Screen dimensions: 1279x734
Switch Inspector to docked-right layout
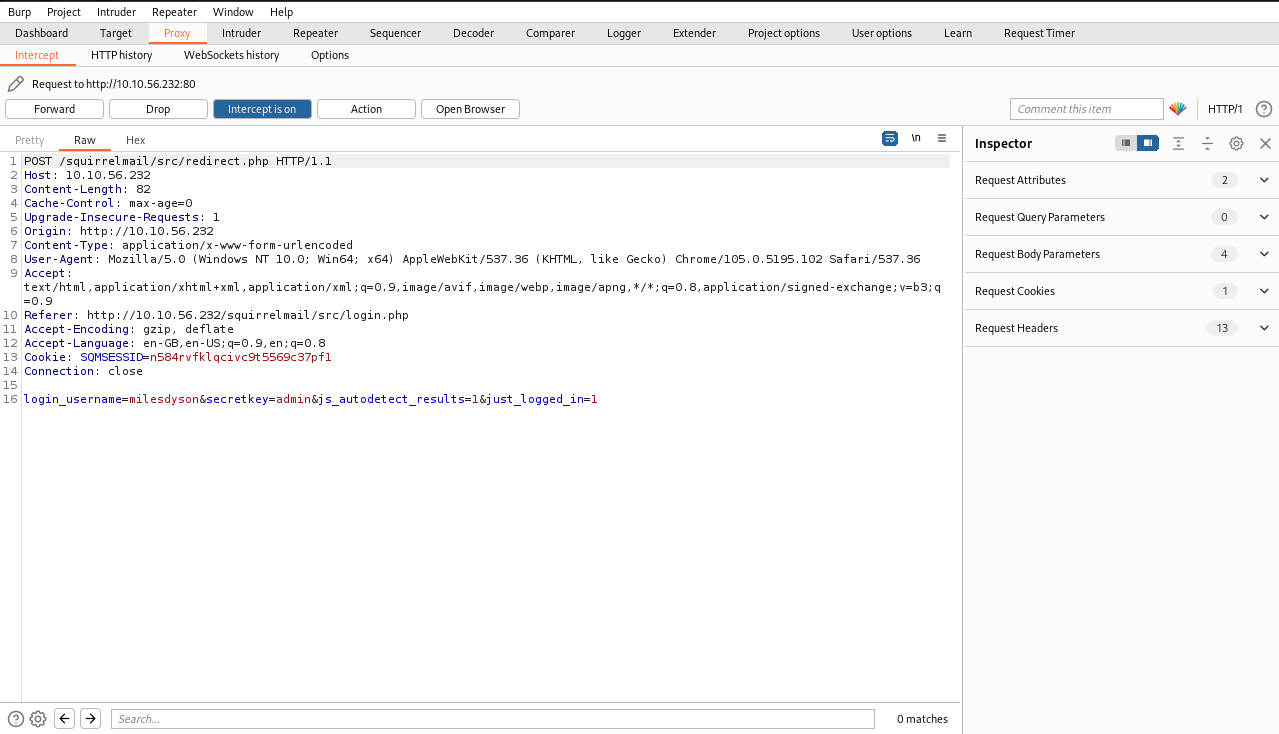[x=1148, y=143]
